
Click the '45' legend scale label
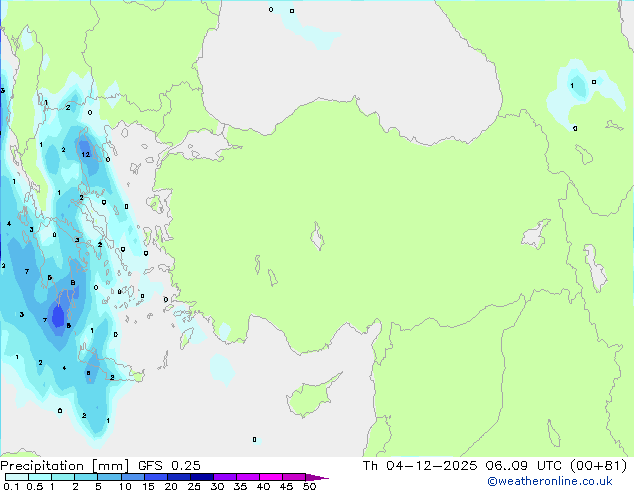pyautogui.click(x=286, y=486)
